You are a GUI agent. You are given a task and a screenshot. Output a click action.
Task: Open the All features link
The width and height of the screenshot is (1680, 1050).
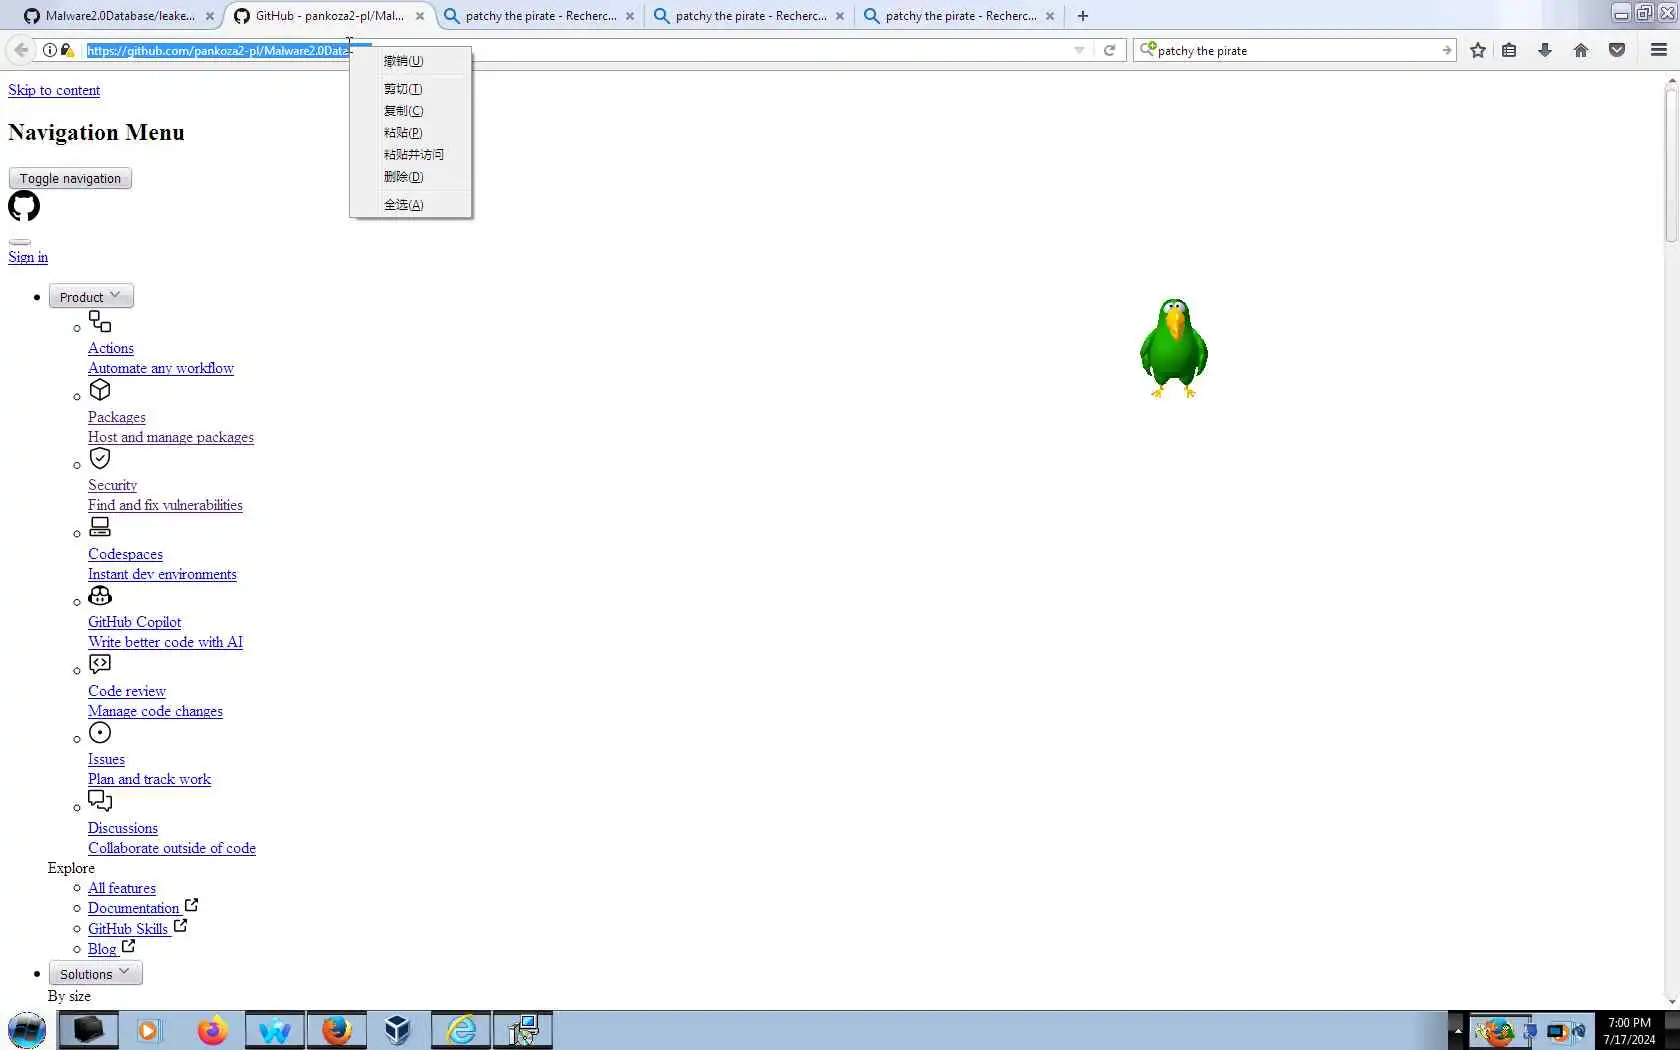tap(122, 888)
